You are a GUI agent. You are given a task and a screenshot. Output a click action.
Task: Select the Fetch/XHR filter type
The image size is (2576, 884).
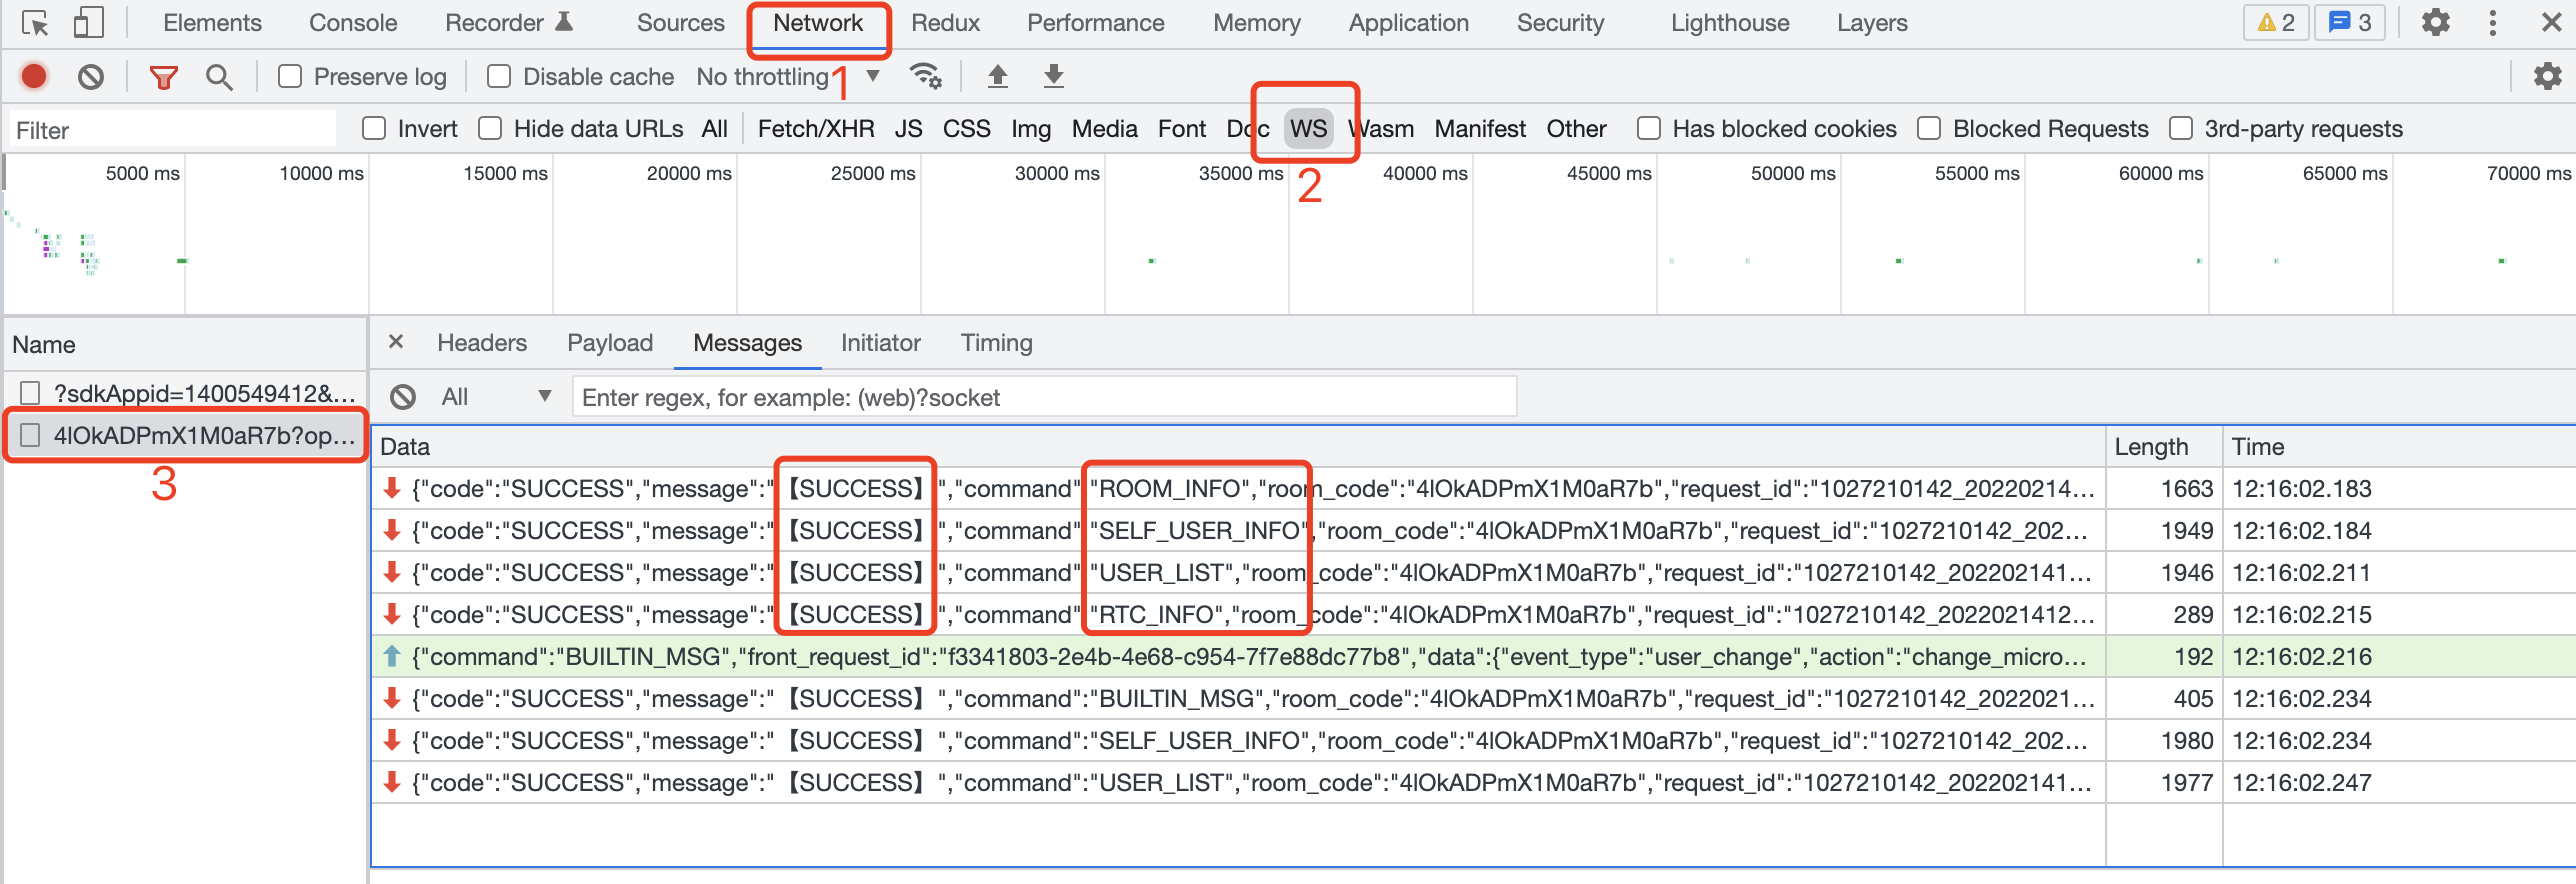coord(815,129)
